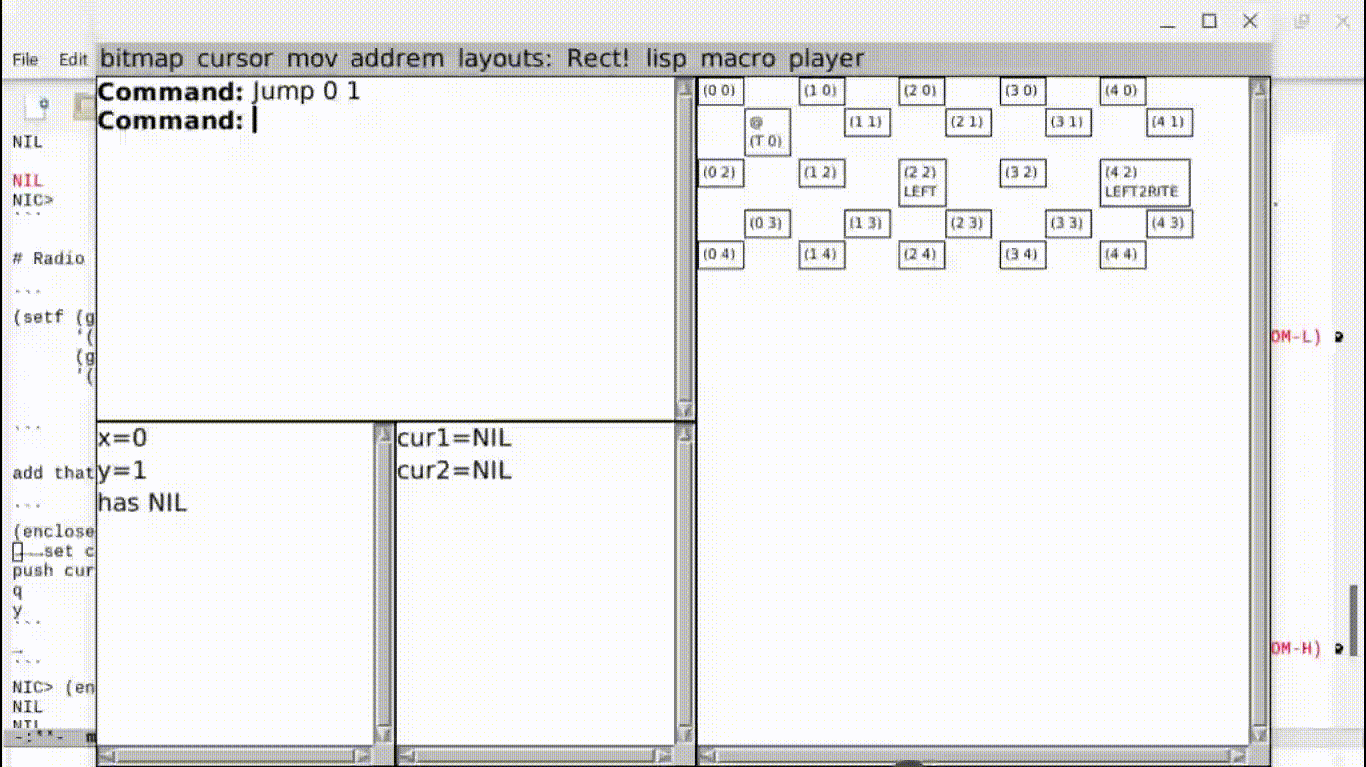Click the 'has NIL' text line

click(142, 502)
